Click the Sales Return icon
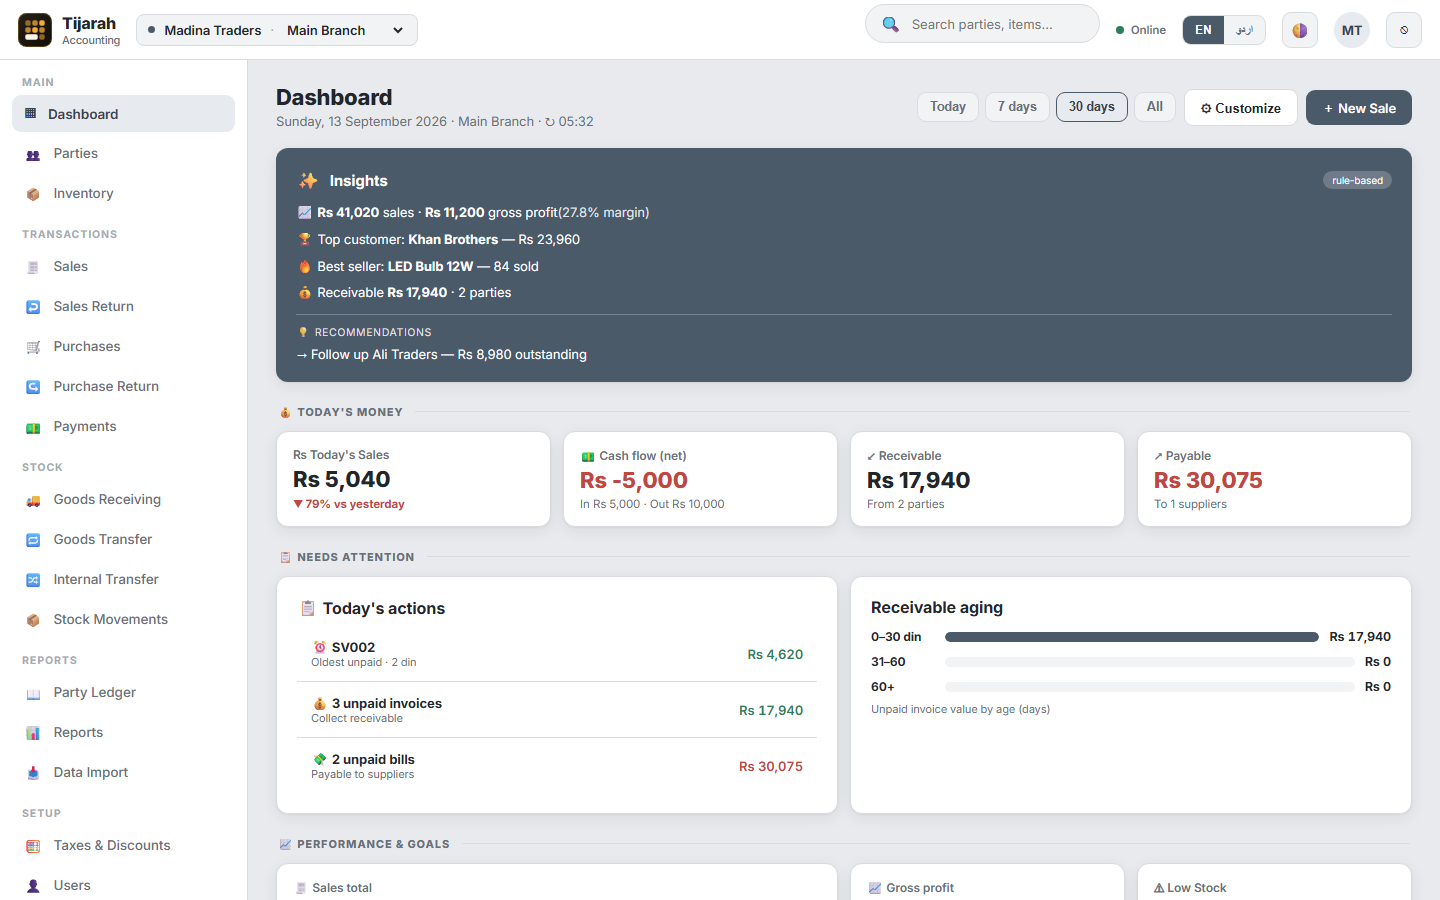Screen dimensions: 1440x900 (33, 307)
